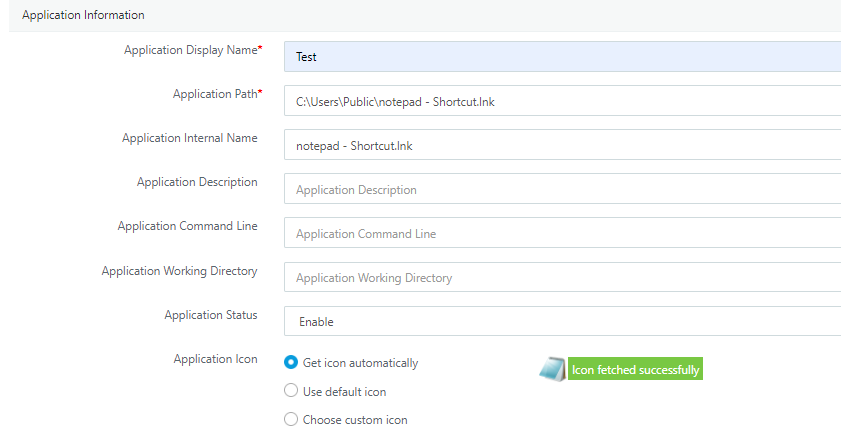Click the Application Icon label
Screen dimensions: 841x440
(215, 359)
